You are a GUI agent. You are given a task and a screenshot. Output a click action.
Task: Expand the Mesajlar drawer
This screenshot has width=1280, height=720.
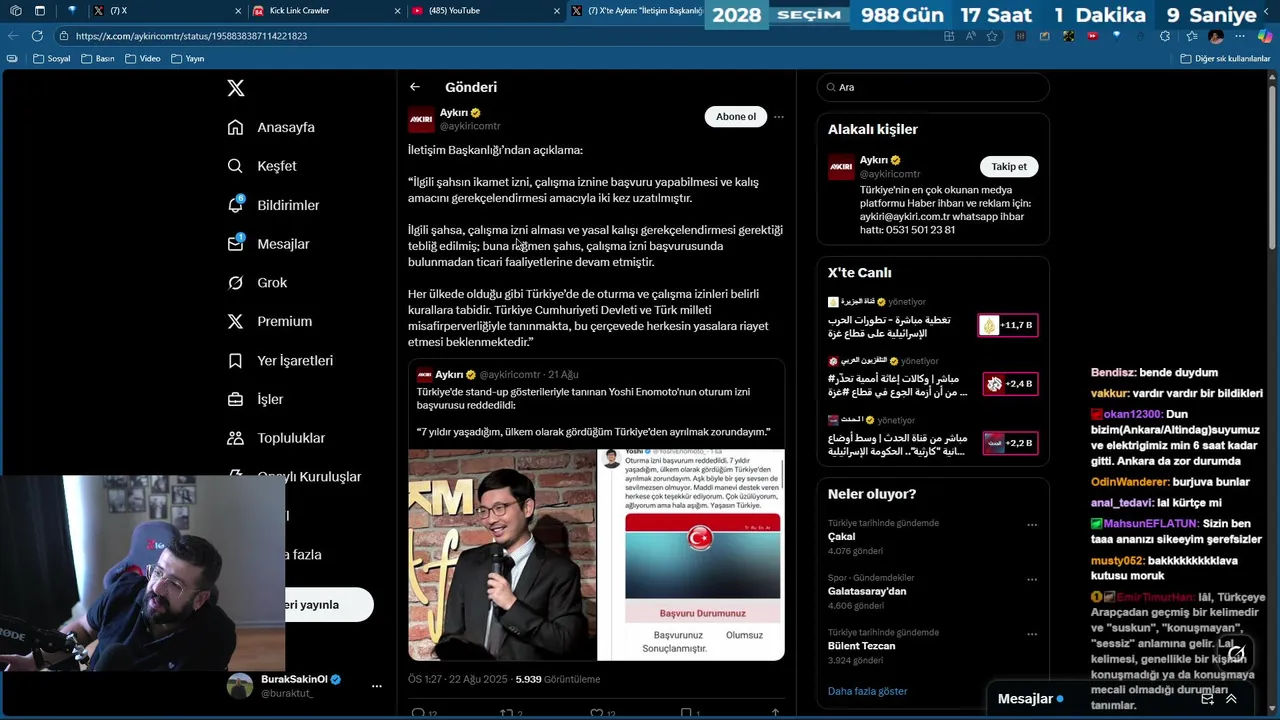coord(1231,699)
